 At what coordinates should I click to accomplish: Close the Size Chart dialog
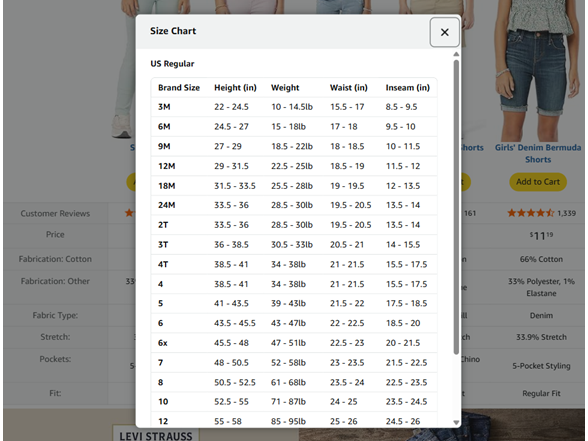click(x=444, y=32)
